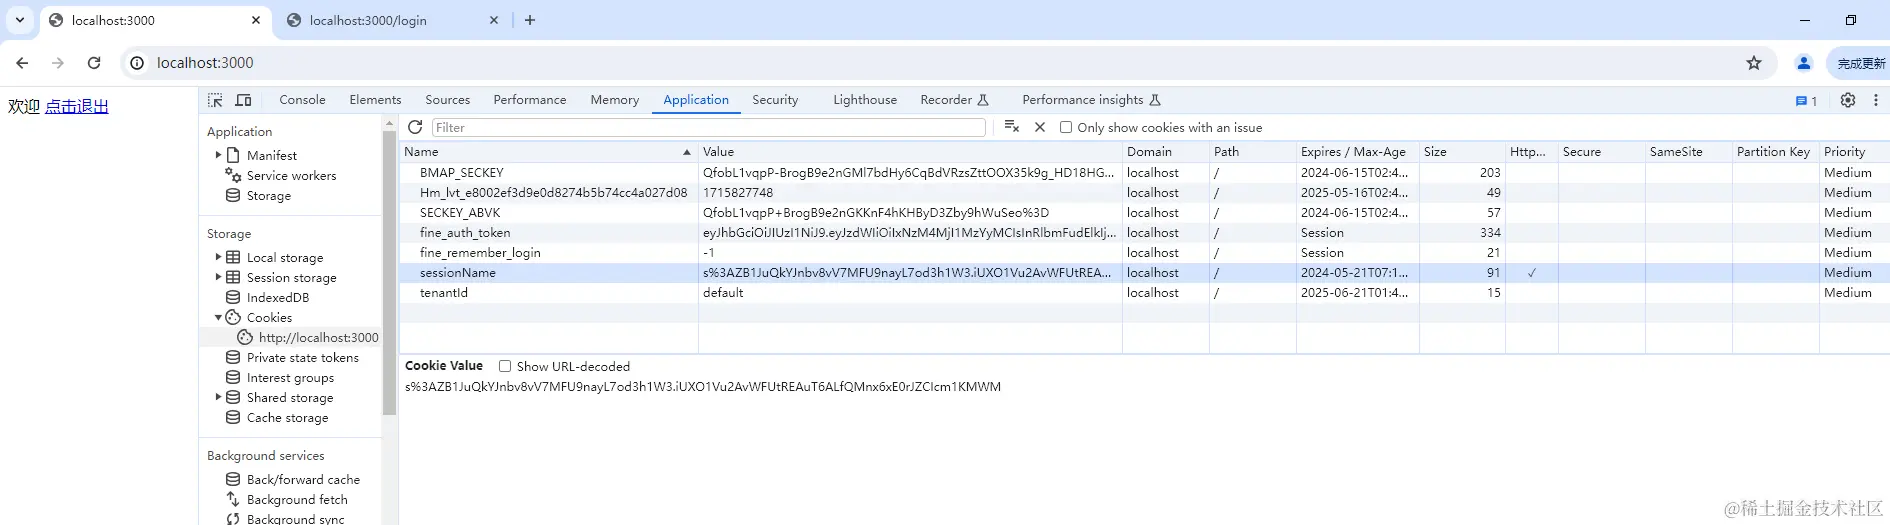The height and width of the screenshot is (525, 1890).
Task: Open the tab search dropdown
Action: pyautogui.click(x=19, y=20)
